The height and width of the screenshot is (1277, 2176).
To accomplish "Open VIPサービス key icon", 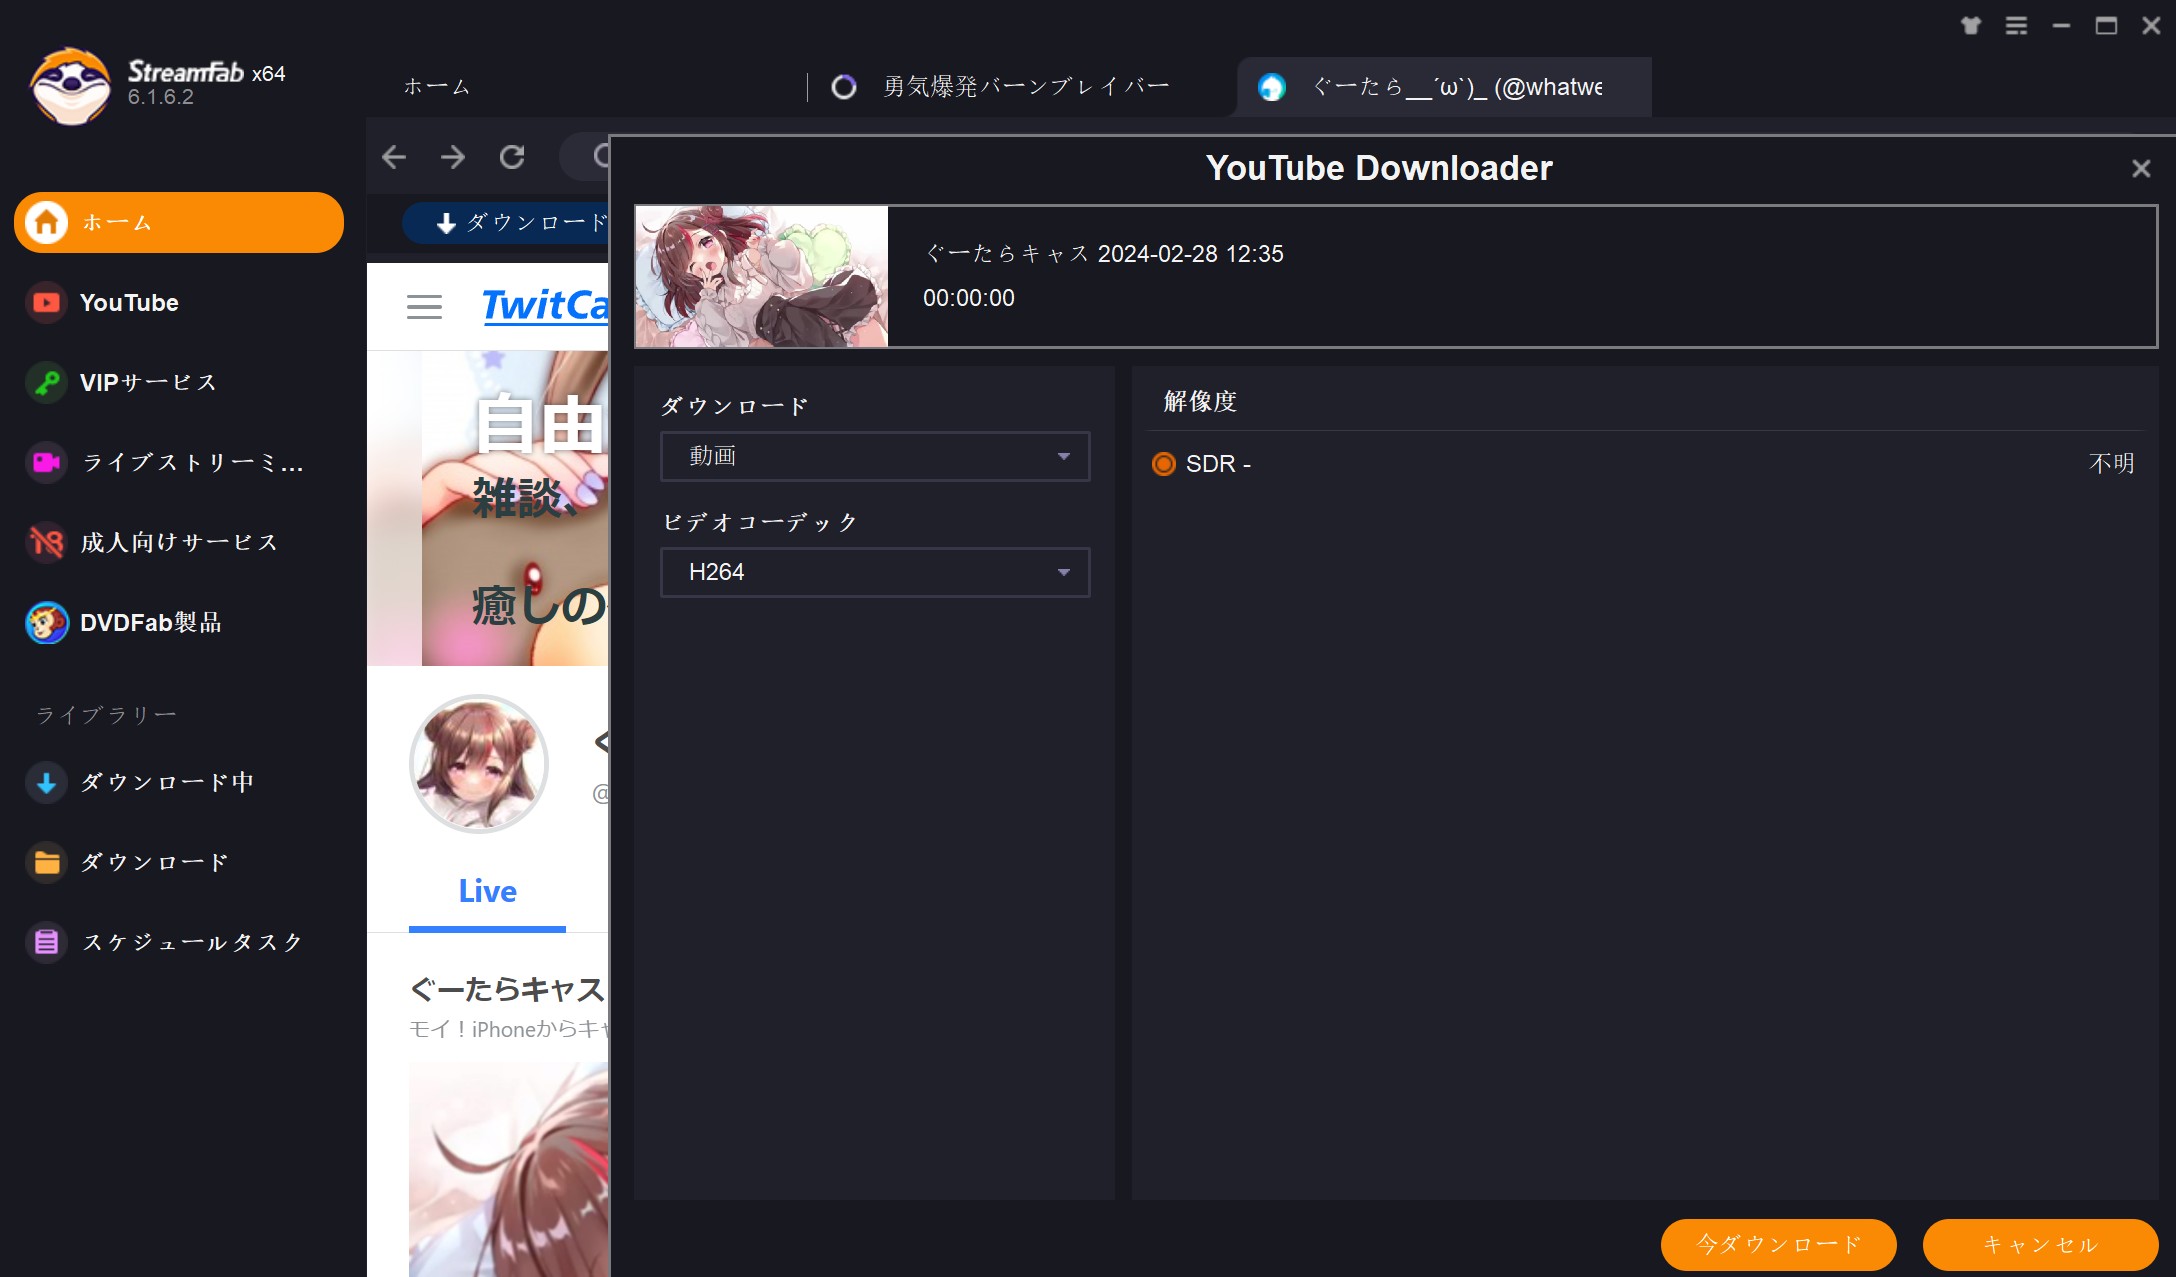I will click(46, 382).
